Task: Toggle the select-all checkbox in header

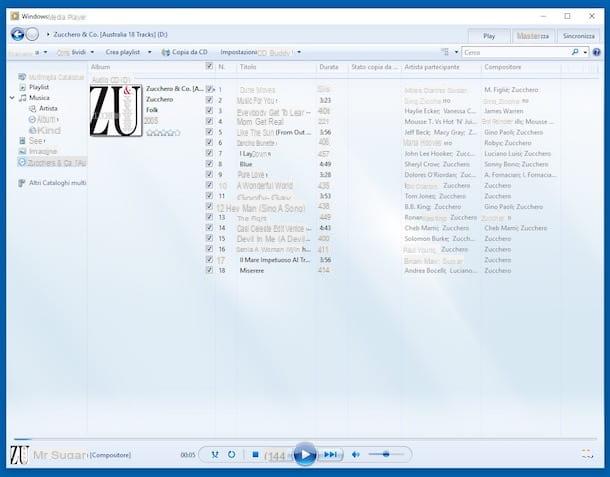Action: coord(209,66)
